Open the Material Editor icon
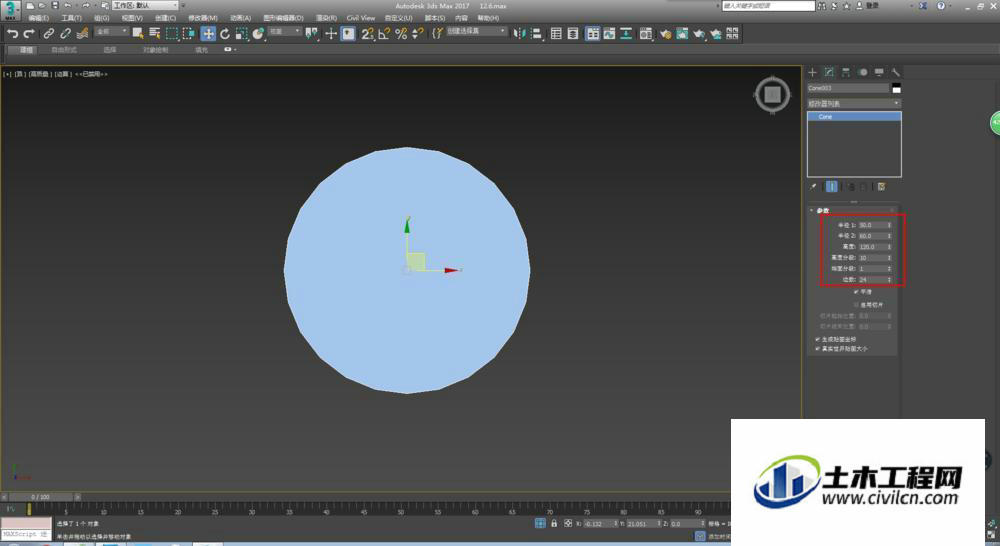Screen dimensions: 1000x546 pos(646,34)
